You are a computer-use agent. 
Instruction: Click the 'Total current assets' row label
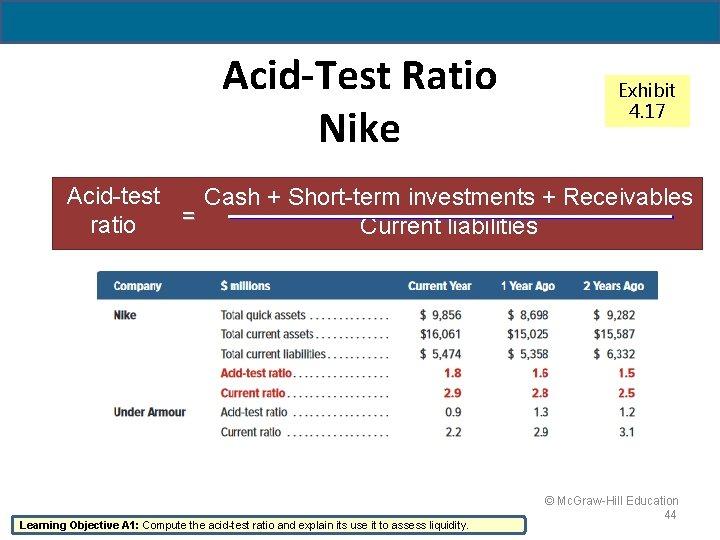267,334
